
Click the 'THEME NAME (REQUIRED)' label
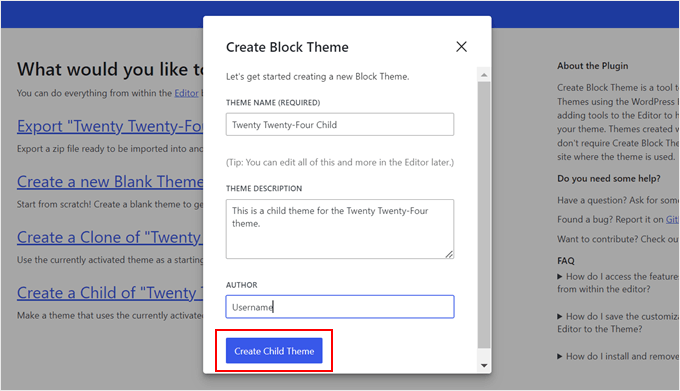coord(273,103)
